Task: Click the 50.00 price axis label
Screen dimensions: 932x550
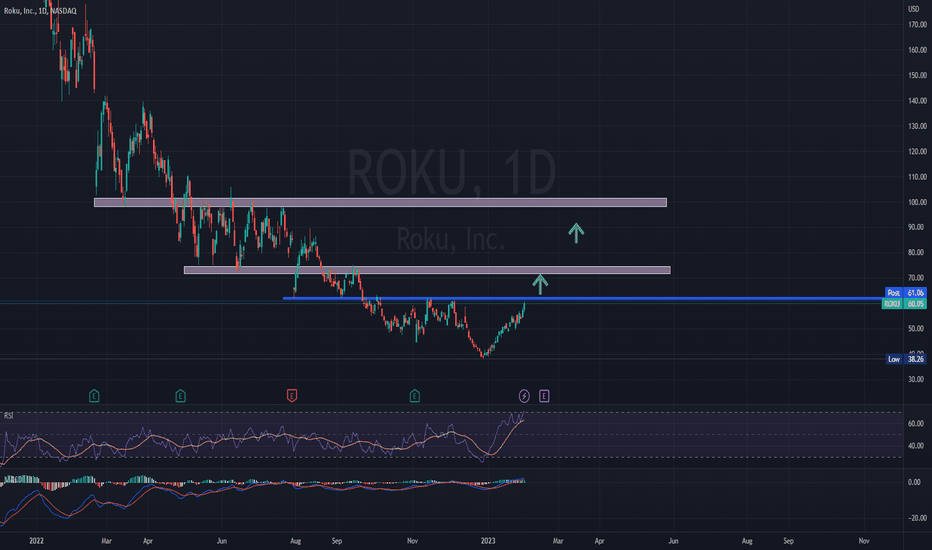Action: click(x=916, y=328)
